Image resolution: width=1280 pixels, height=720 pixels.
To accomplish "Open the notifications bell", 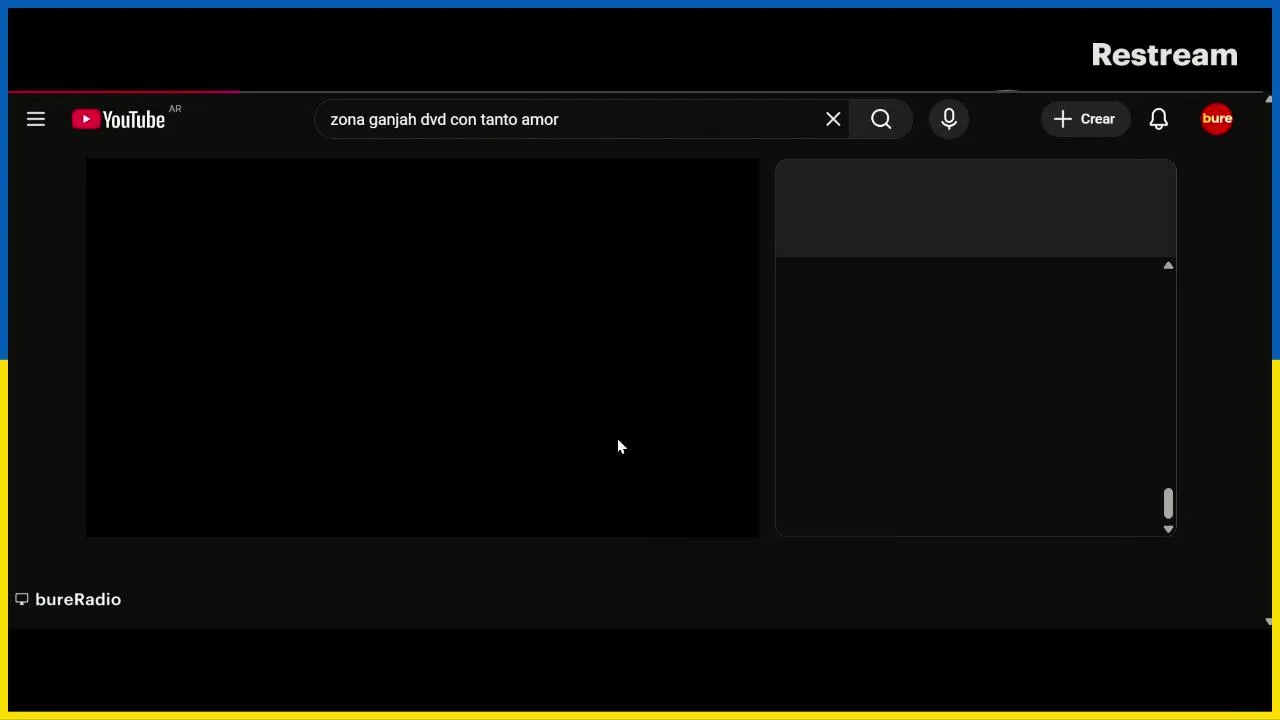I will (1159, 119).
